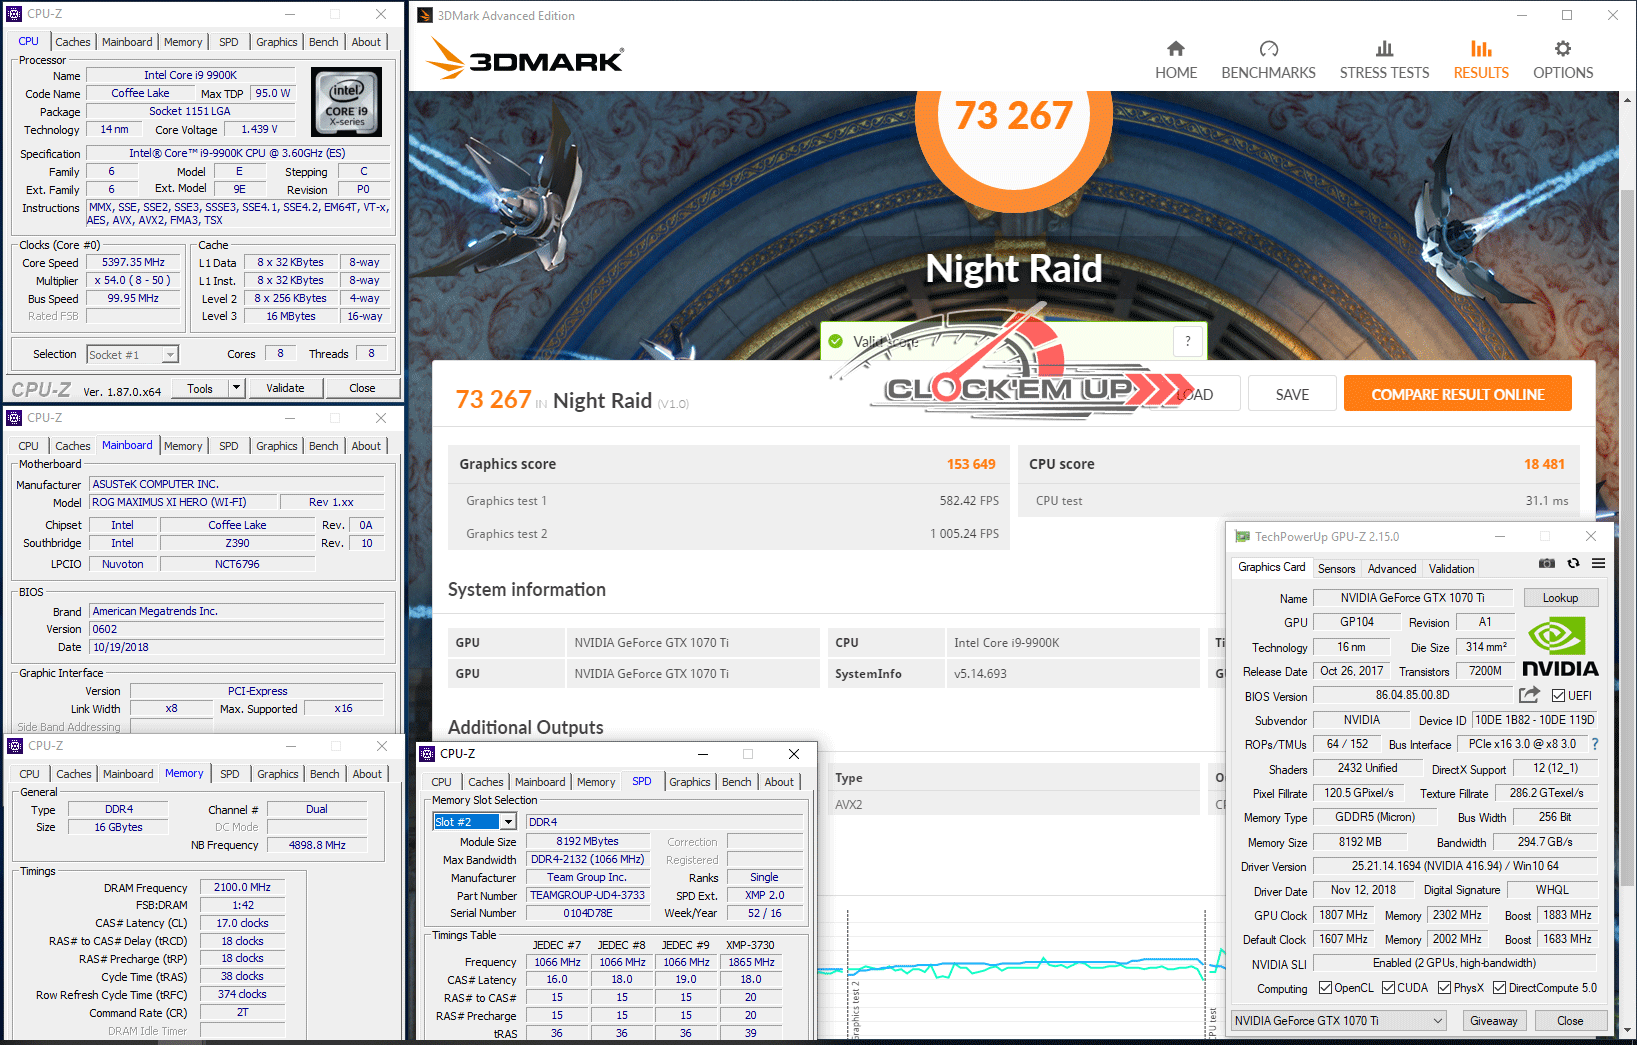Open 3DMark Options gear
The width and height of the screenshot is (1637, 1045).
pyautogui.click(x=1562, y=60)
